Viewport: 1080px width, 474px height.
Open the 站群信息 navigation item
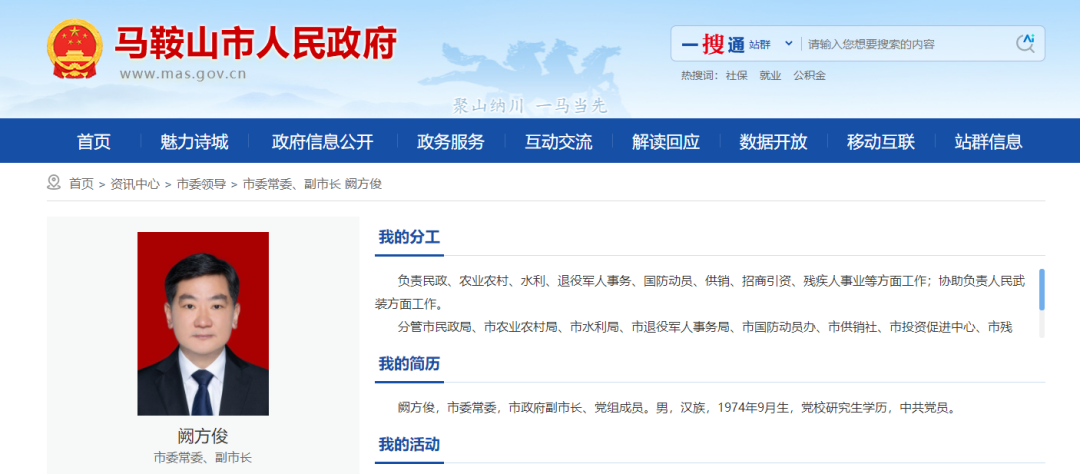[x=988, y=142]
